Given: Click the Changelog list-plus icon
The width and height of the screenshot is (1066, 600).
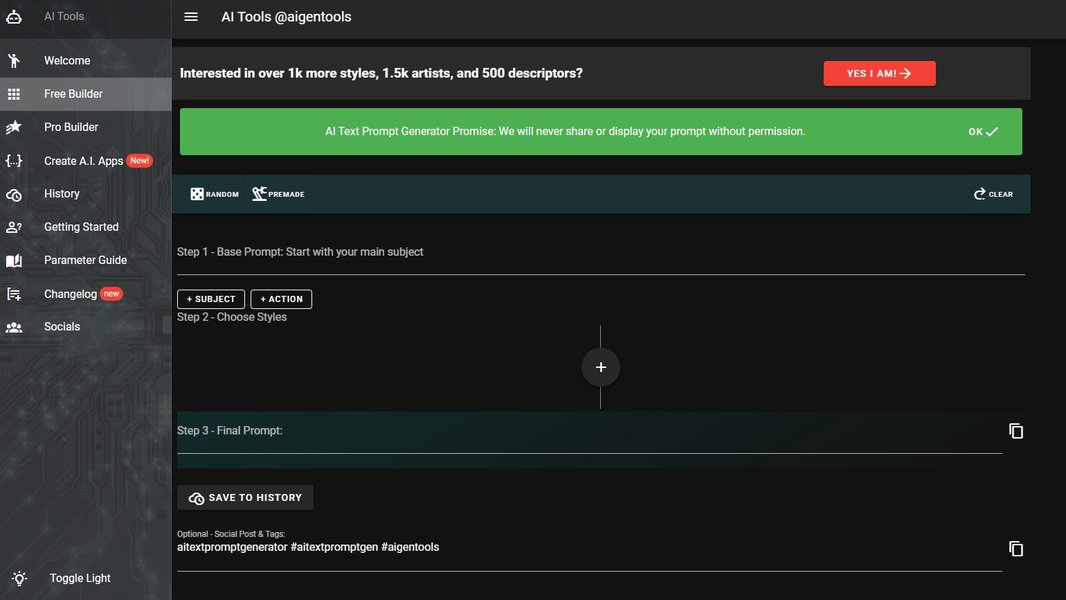Looking at the screenshot, I should 14,294.
